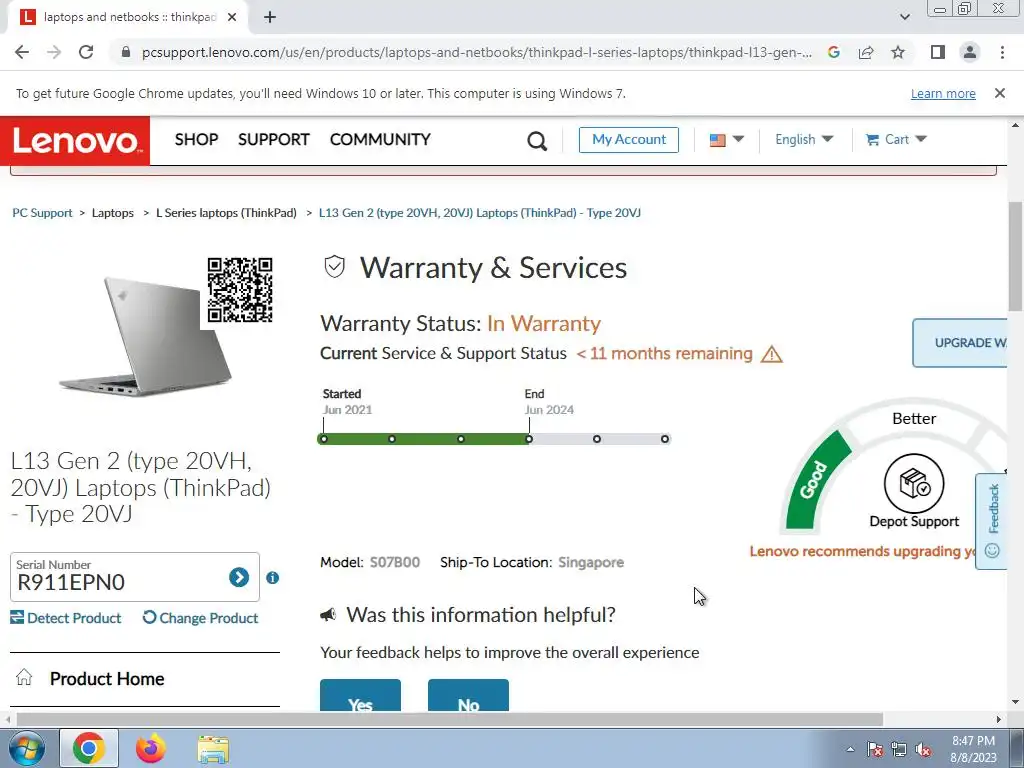Viewport: 1024px width, 768px height.
Task: Click the Upgrade Warranty button
Action: pyautogui.click(x=960, y=343)
